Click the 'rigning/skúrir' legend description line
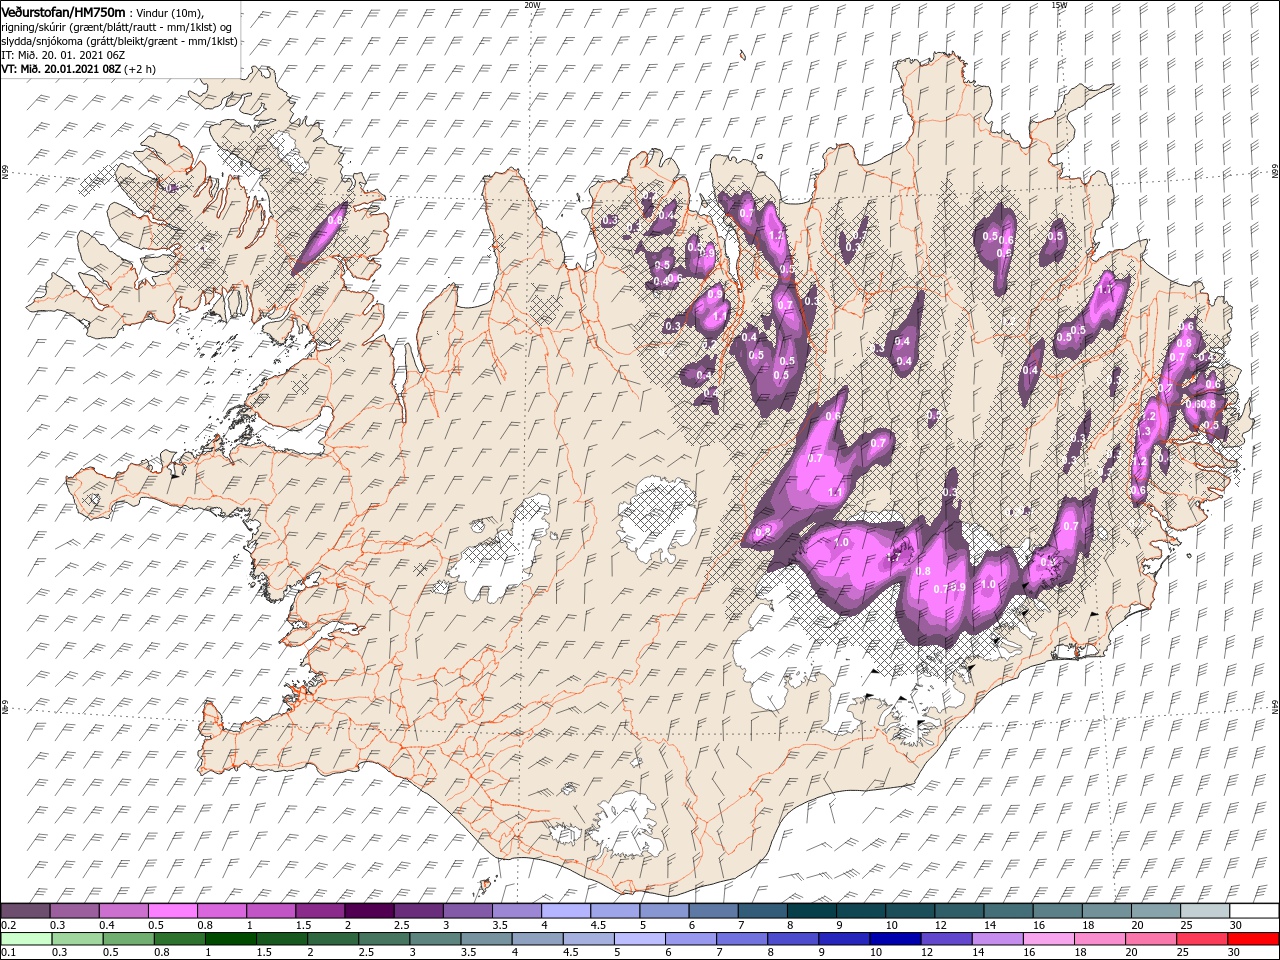The image size is (1280, 960). (118, 27)
